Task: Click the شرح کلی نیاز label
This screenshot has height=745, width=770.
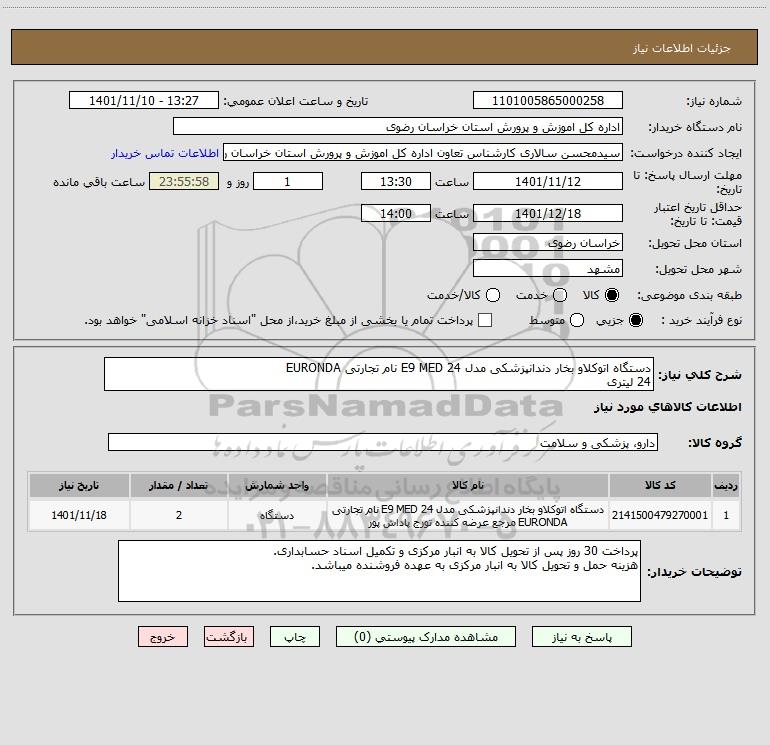Action: (x=700, y=375)
